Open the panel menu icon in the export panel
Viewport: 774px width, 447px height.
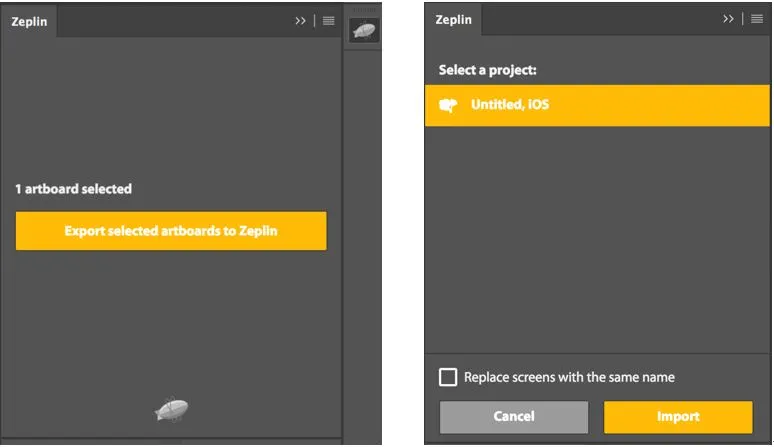329,20
